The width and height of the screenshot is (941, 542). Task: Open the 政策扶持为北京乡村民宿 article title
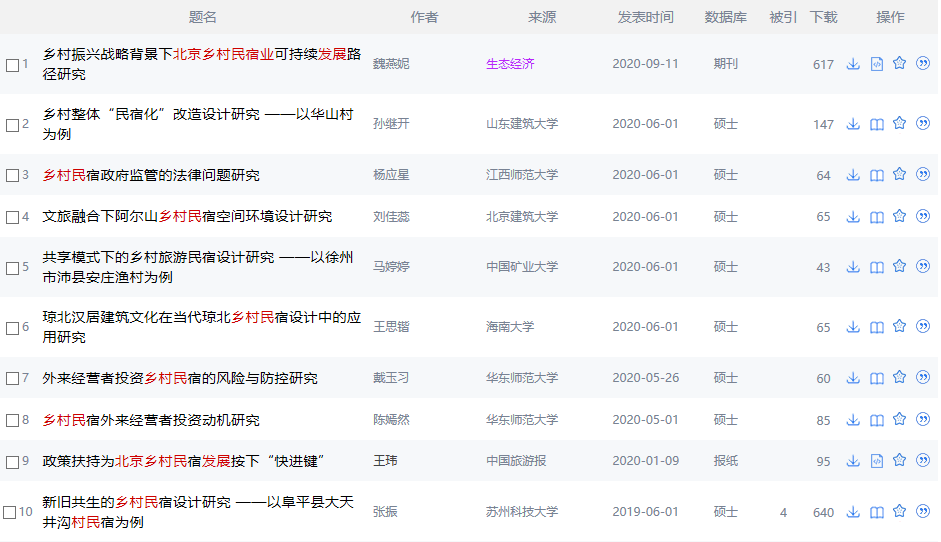pos(184,461)
